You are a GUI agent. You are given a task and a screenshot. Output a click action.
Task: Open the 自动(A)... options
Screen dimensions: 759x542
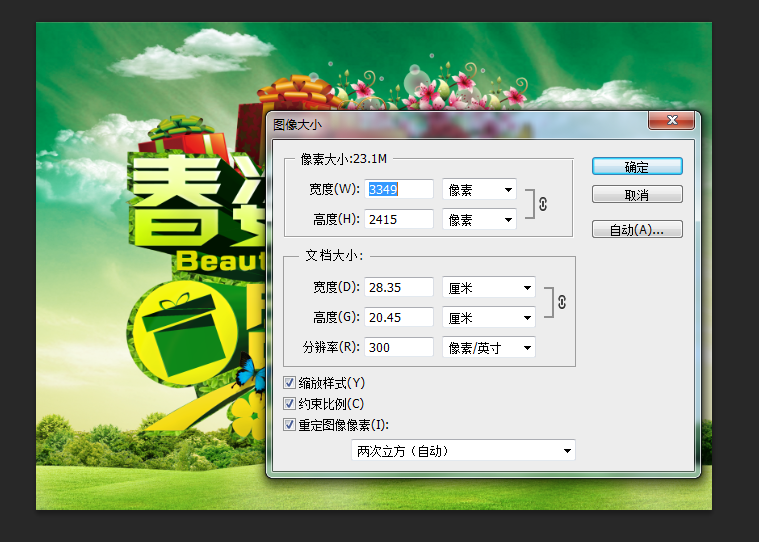pyautogui.click(x=637, y=229)
